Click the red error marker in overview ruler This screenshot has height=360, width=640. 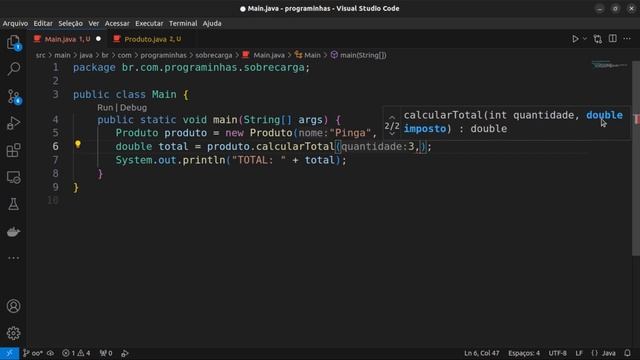(x=636, y=119)
